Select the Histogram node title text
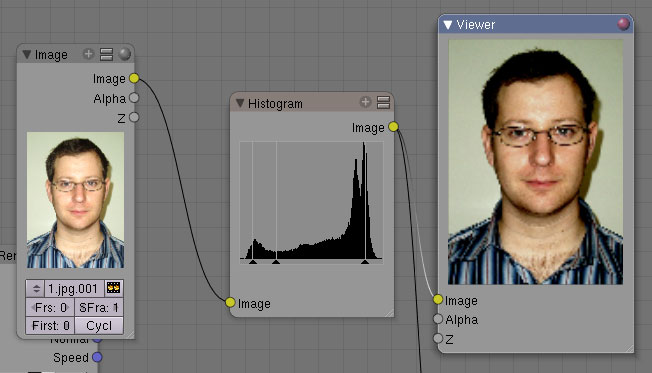 [x=275, y=104]
